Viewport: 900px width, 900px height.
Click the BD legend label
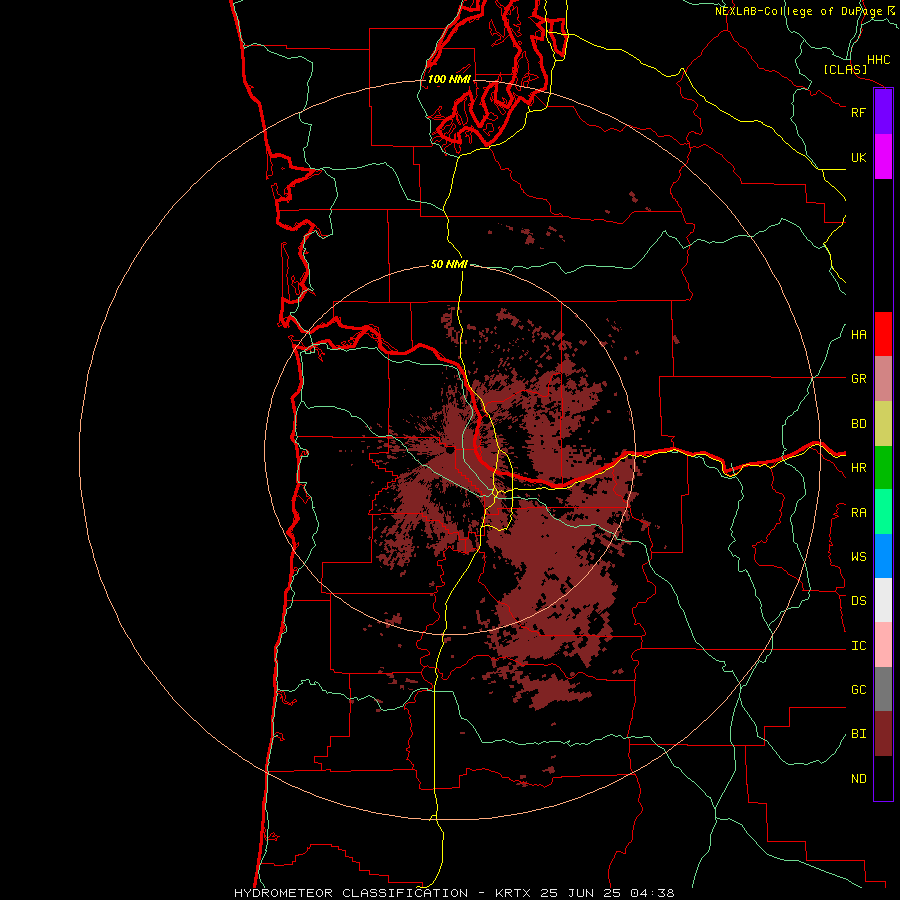point(858,424)
